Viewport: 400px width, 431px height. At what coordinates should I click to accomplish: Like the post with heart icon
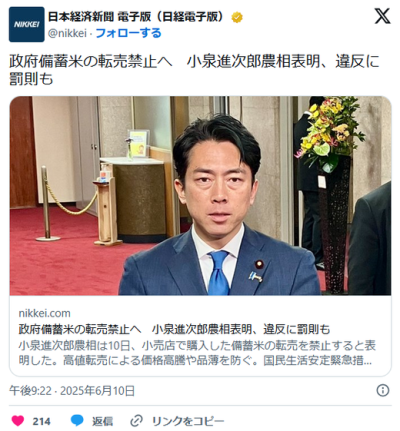pyautogui.click(x=18, y=421)
